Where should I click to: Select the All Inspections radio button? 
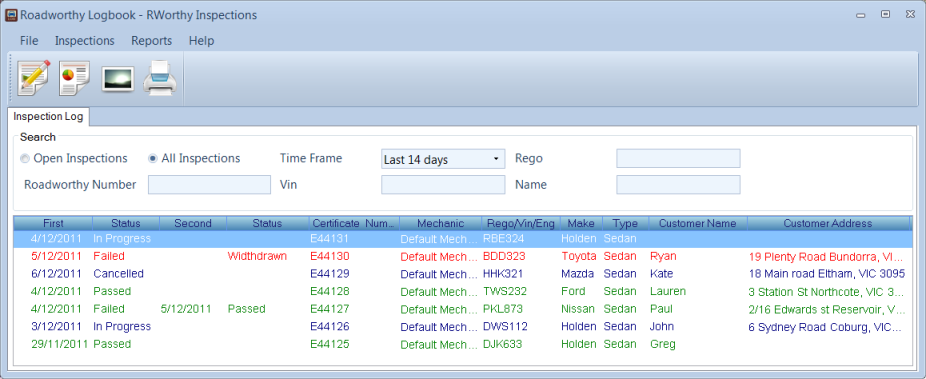click(152, 159)
